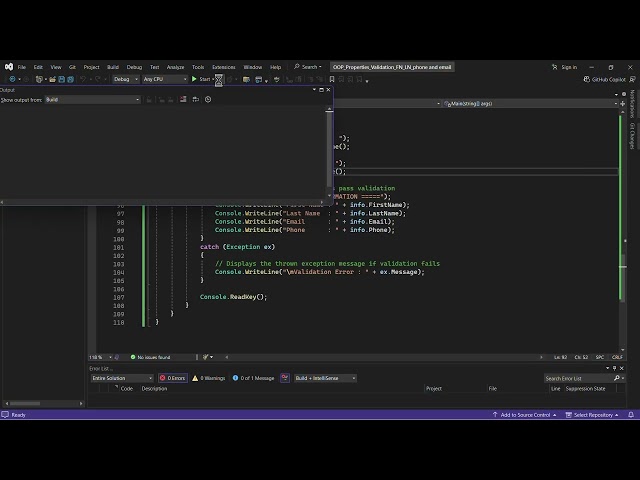
Task: Click the CRLF line ending indicator
Action: 617,357
